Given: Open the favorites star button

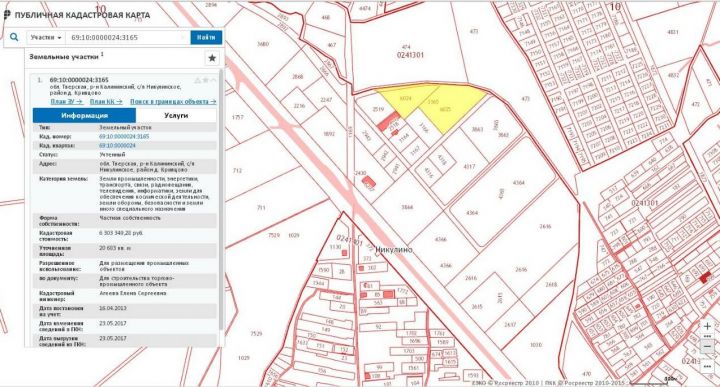Looking at the screenshot, I should pyautogui.click(x=212, y=58).
